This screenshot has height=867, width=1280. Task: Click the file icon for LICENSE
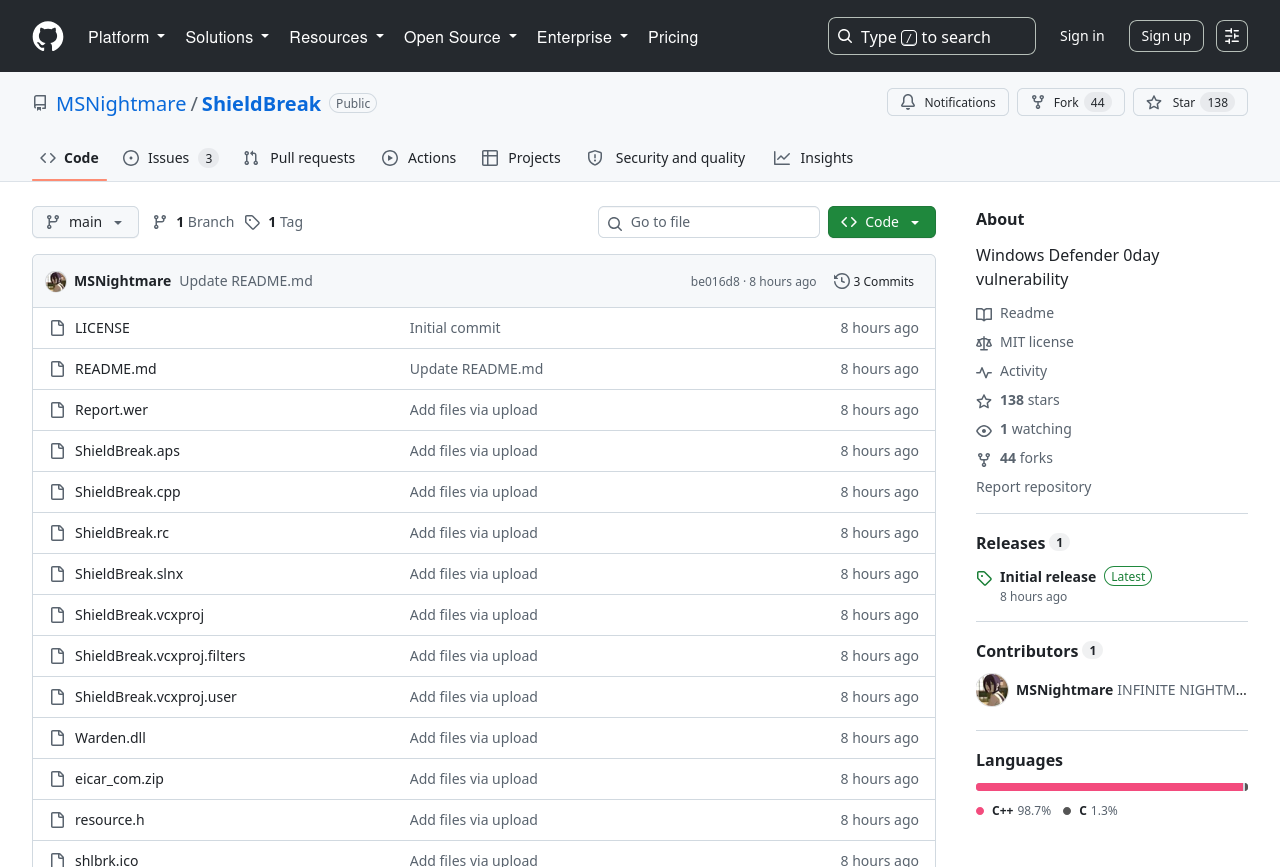point(58,328)
